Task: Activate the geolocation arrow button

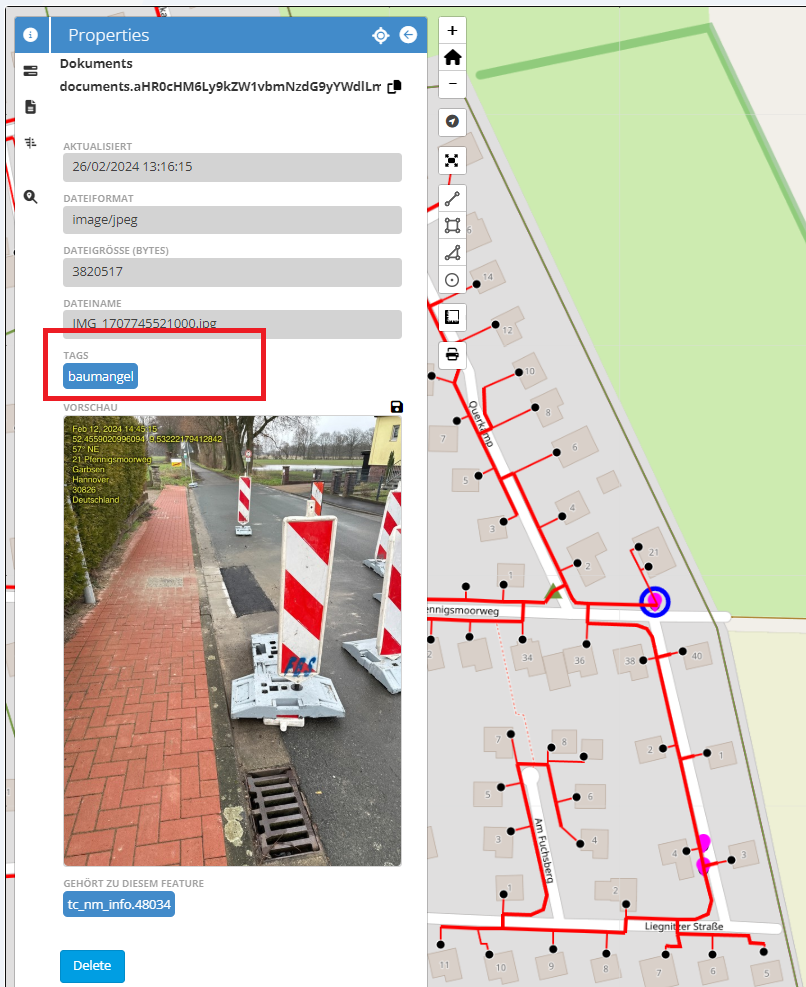Action: tap(453, 121)
